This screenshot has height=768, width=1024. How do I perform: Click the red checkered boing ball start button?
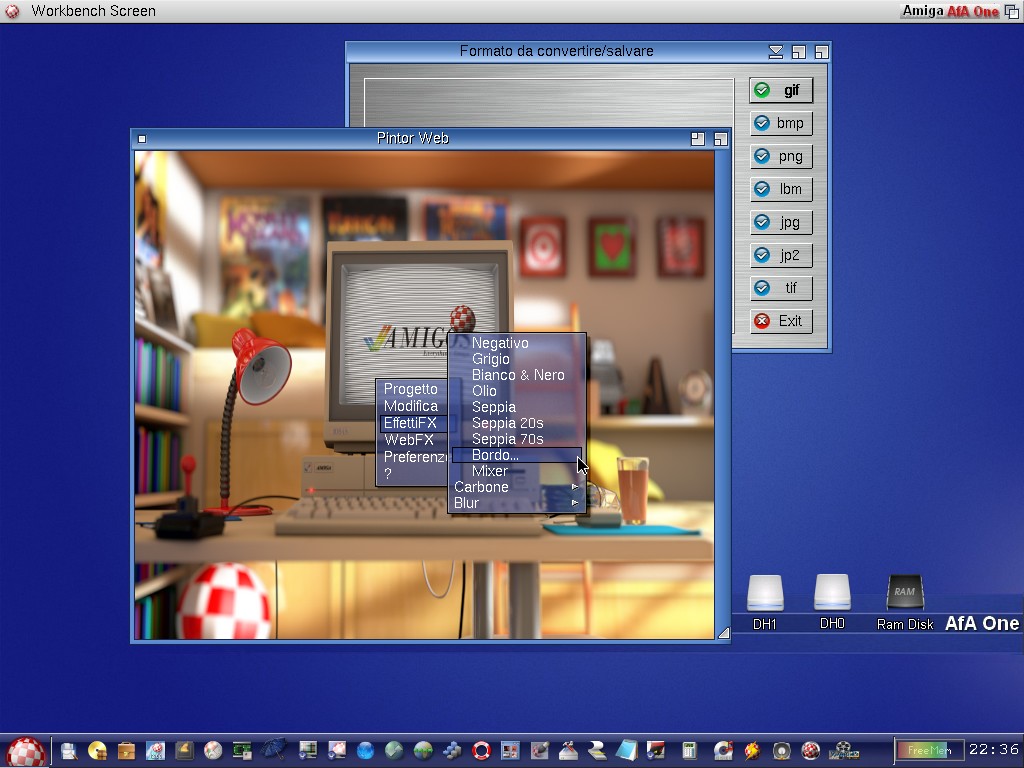click(x=26, y=750)
